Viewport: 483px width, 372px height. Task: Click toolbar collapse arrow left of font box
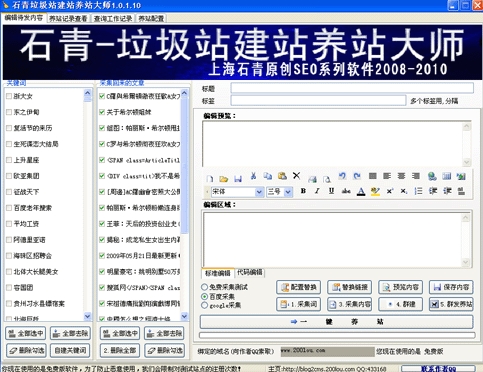pyautogui.click(x=207, y=192)
